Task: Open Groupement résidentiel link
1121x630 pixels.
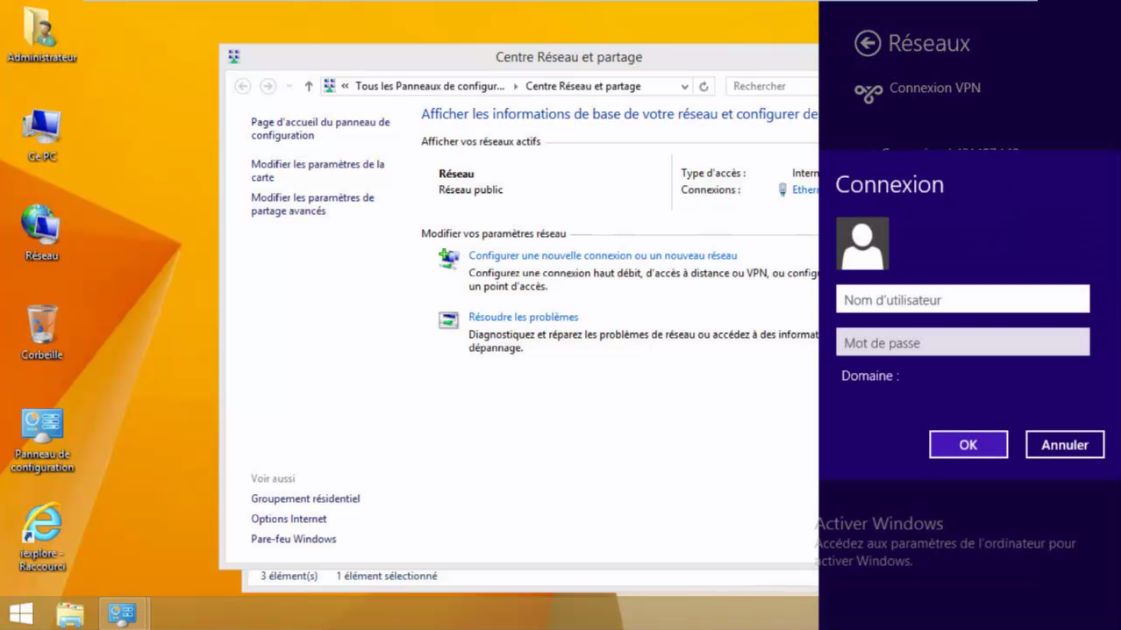Action: tap(305, 498)
